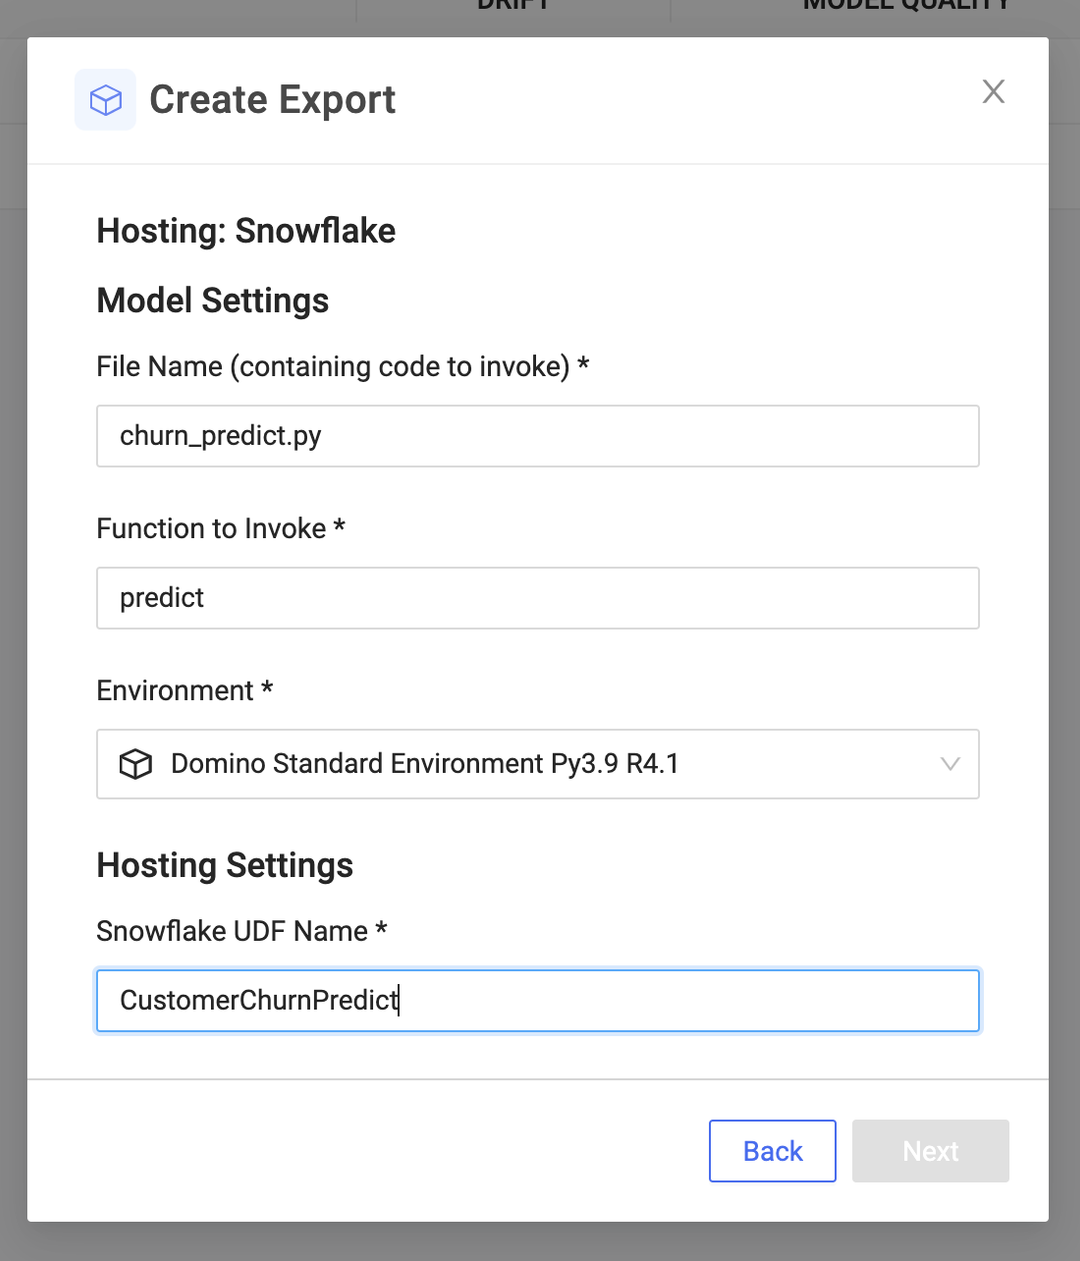Viewport: 1080px width, 1261px height.
Task: Click the Back button
Action: click(x=772, y=1150)
